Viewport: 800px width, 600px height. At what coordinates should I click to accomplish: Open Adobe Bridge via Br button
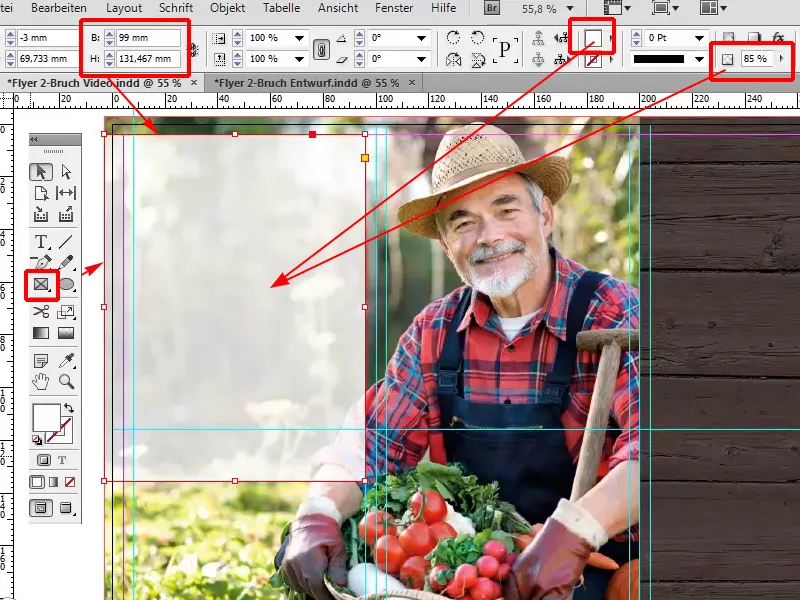[x=492, y=8]
